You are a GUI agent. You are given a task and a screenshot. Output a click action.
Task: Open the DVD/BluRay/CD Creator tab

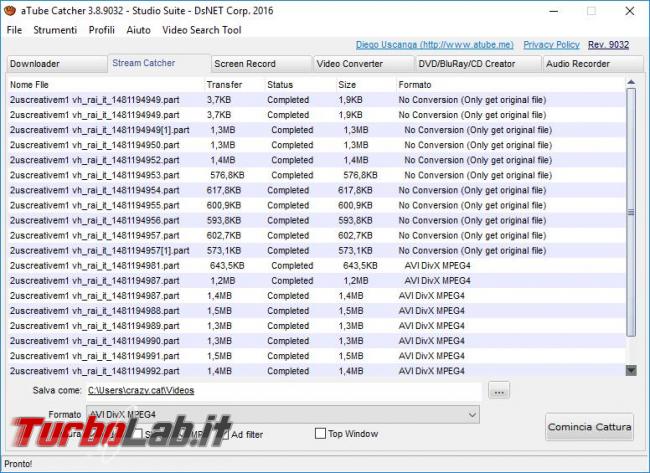click(x=478, y=64)
